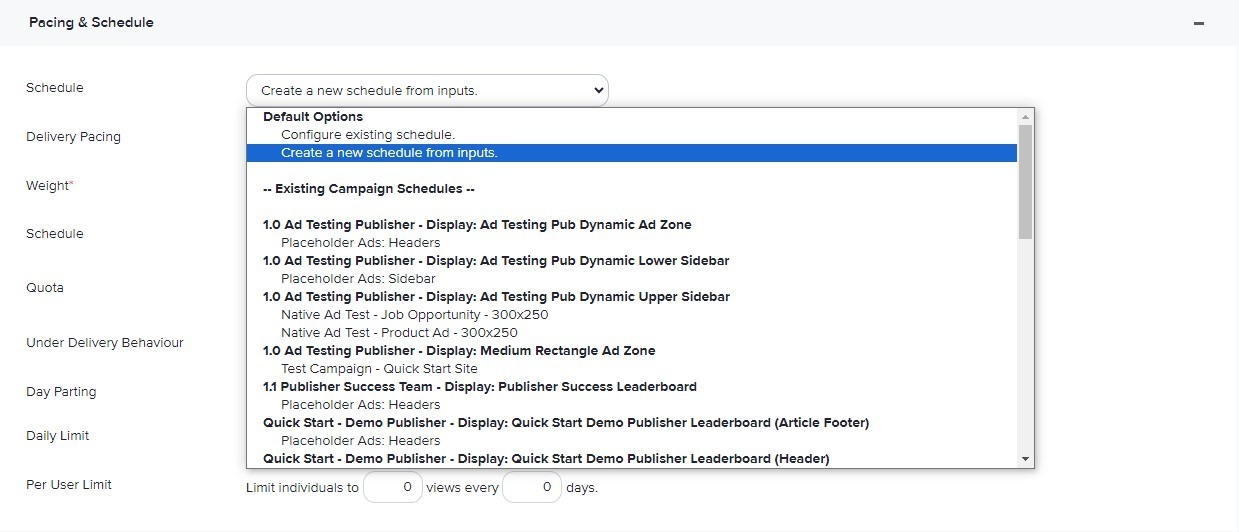
Task: Click the Per User Limit label
Action: (69, 485)
